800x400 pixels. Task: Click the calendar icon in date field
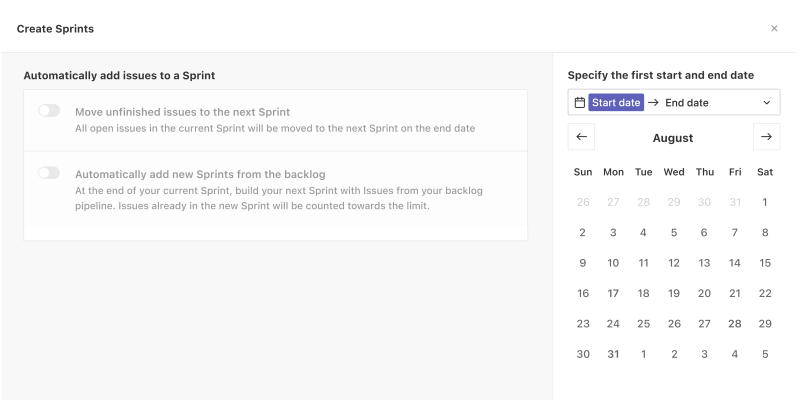coord(579,102)
